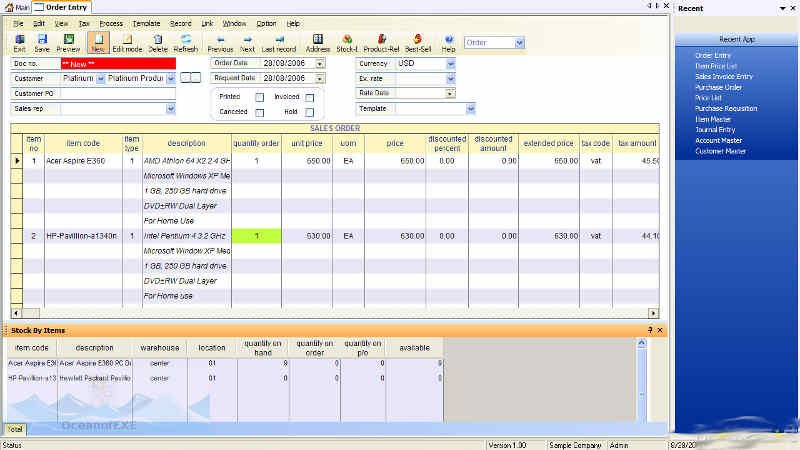The height and width of the screenshot is (450, 800).
Task: Close the Stock By Items panel
Action: (660, 330)
